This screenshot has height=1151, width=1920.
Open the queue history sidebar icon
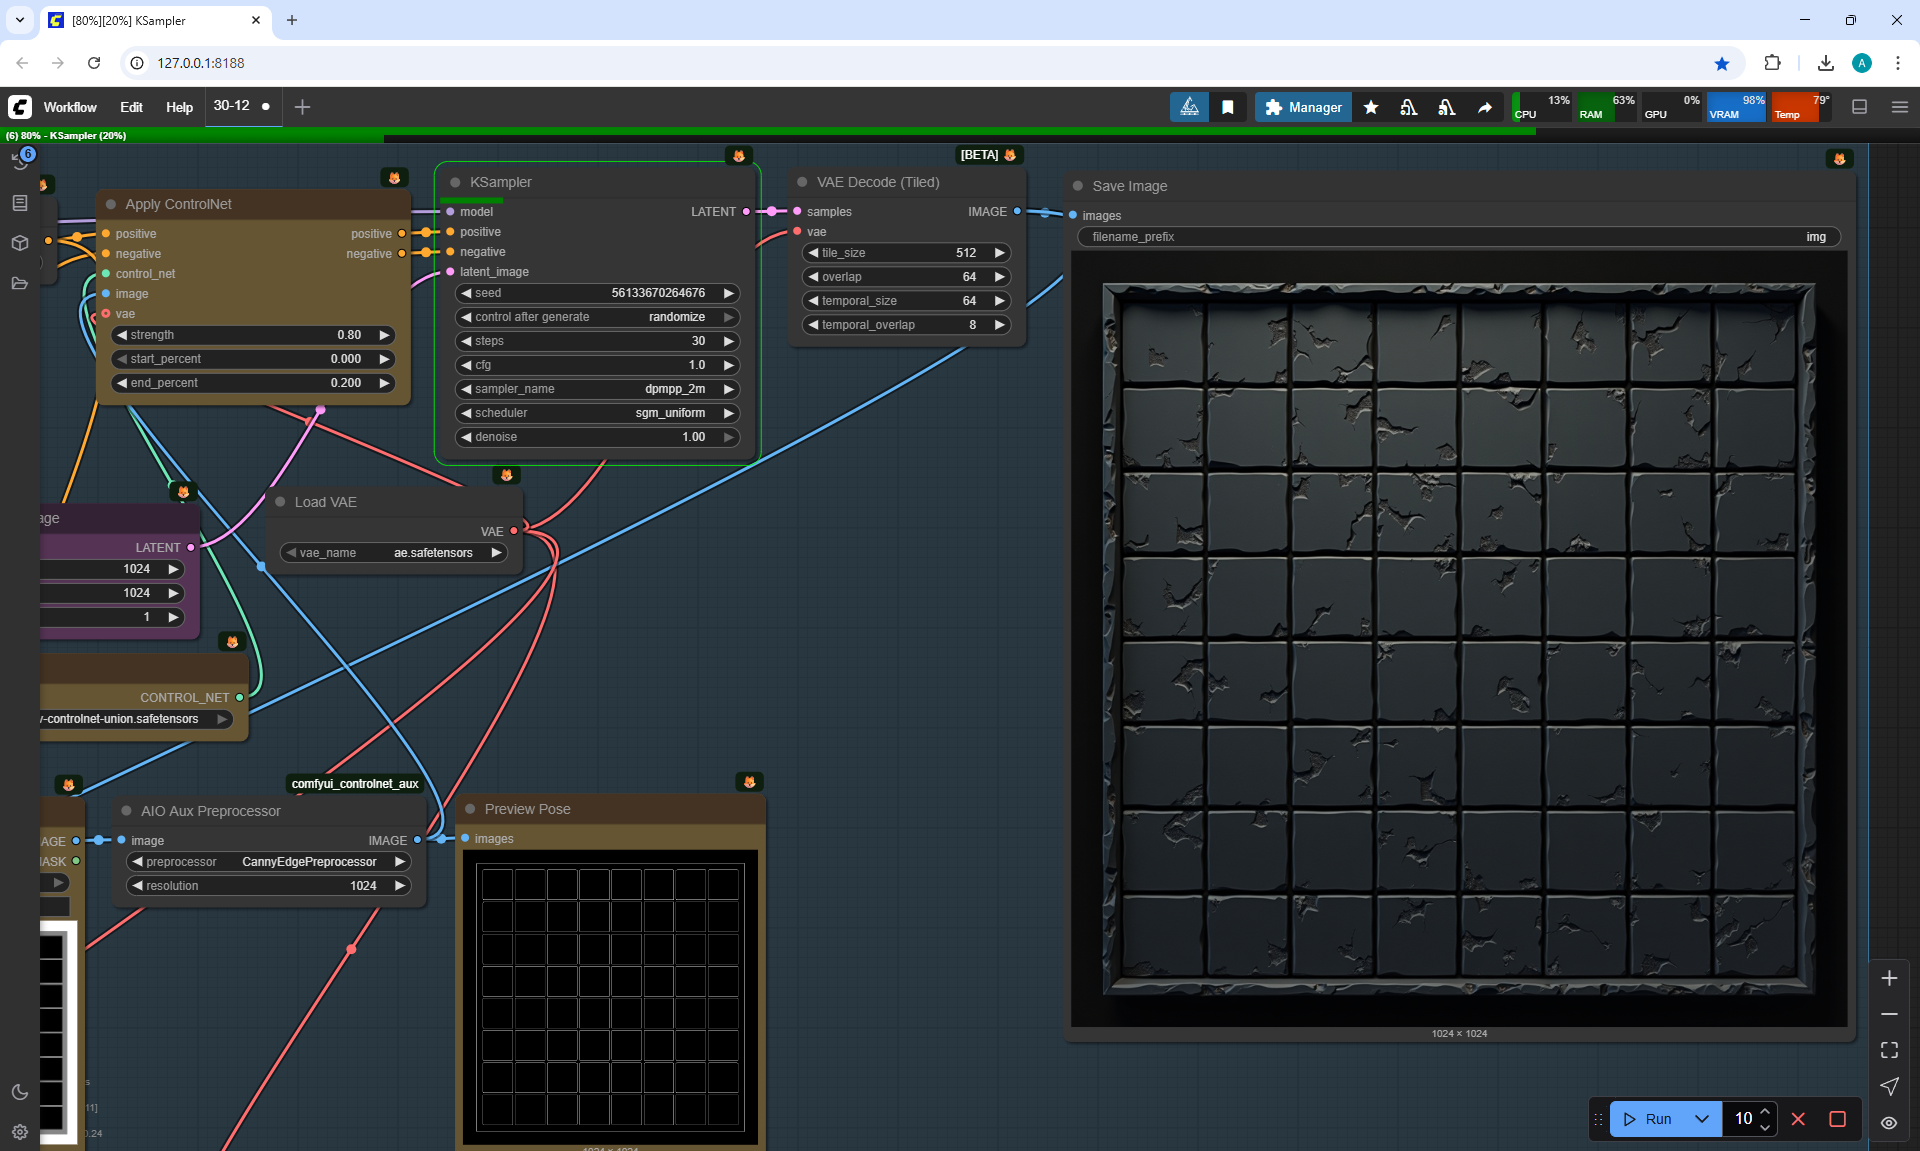(20, 161)
